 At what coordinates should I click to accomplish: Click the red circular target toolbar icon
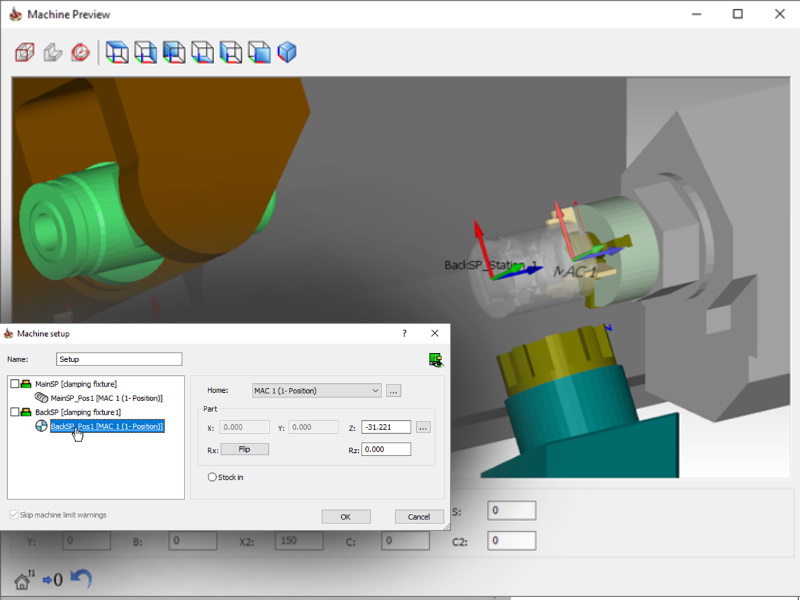80,52
